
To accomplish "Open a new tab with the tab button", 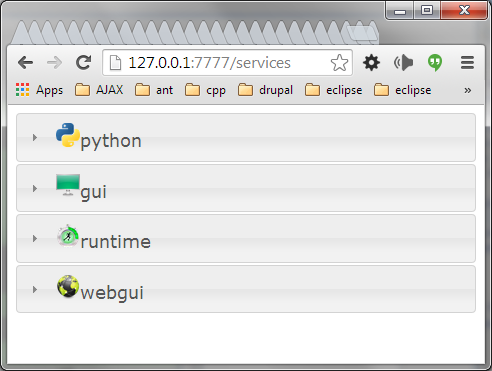I will click(x=363, y=33).
